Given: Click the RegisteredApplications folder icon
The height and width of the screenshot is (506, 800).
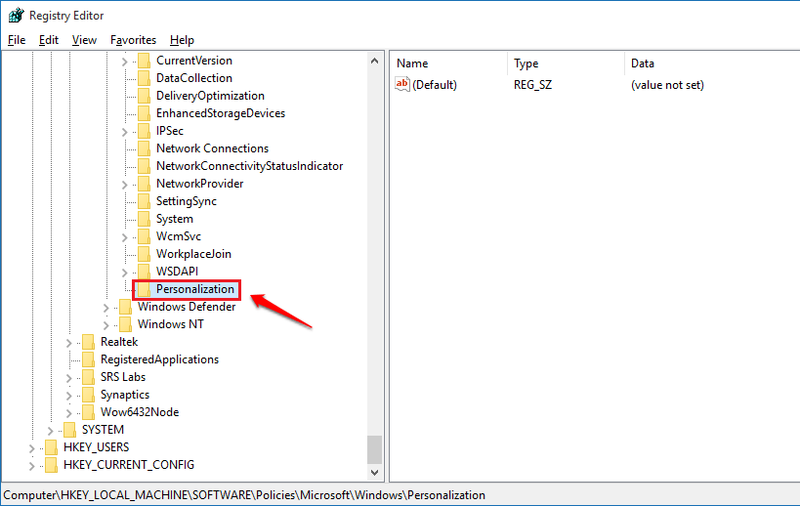Looking at the screenshot, I should 88,360.
